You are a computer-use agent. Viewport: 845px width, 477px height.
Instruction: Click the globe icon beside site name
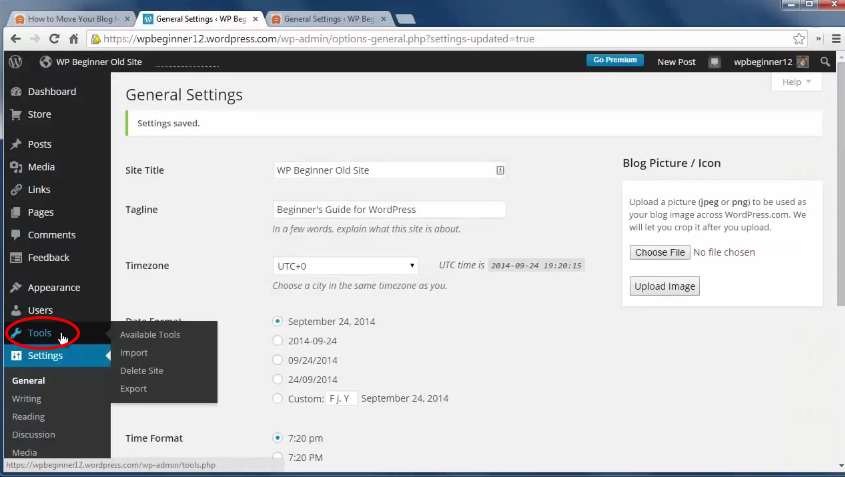(45, 62)
